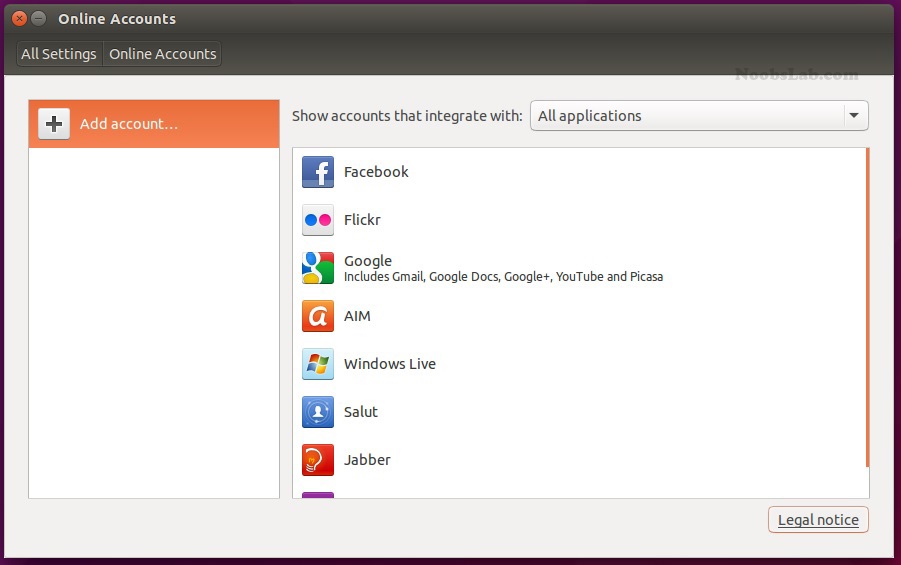Choose the Google account label
The image size is (901, 565).
click(x=368, y=261)
